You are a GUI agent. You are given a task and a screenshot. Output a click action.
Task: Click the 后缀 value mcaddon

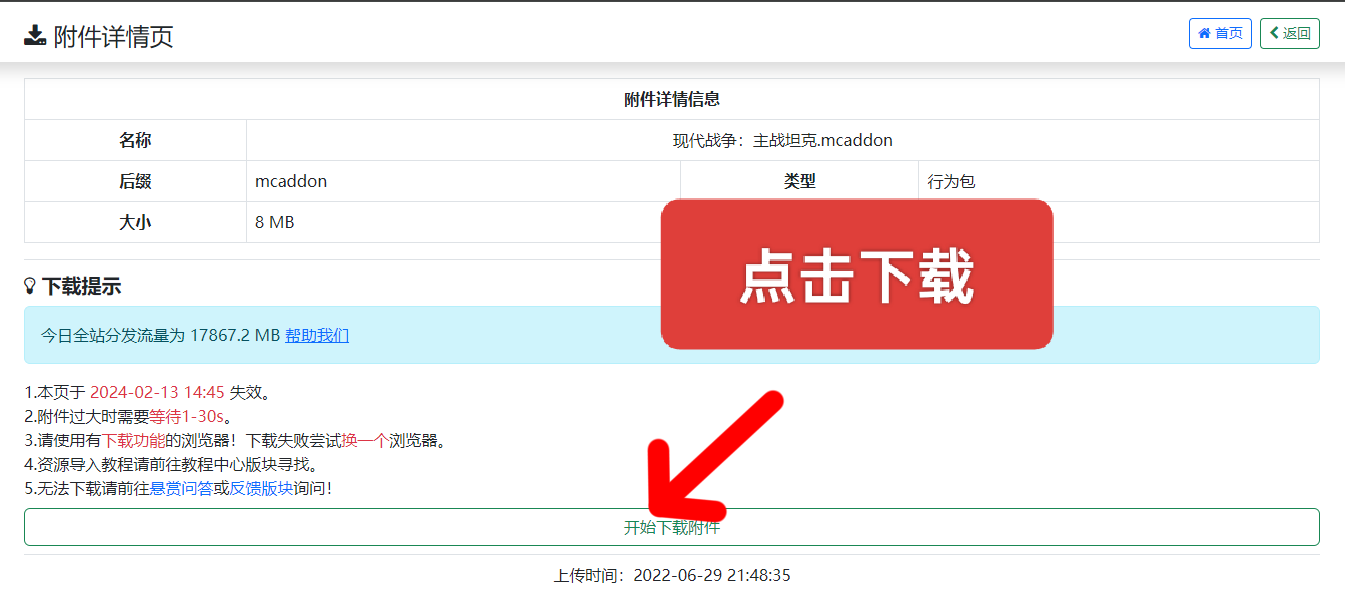(291, 181)
